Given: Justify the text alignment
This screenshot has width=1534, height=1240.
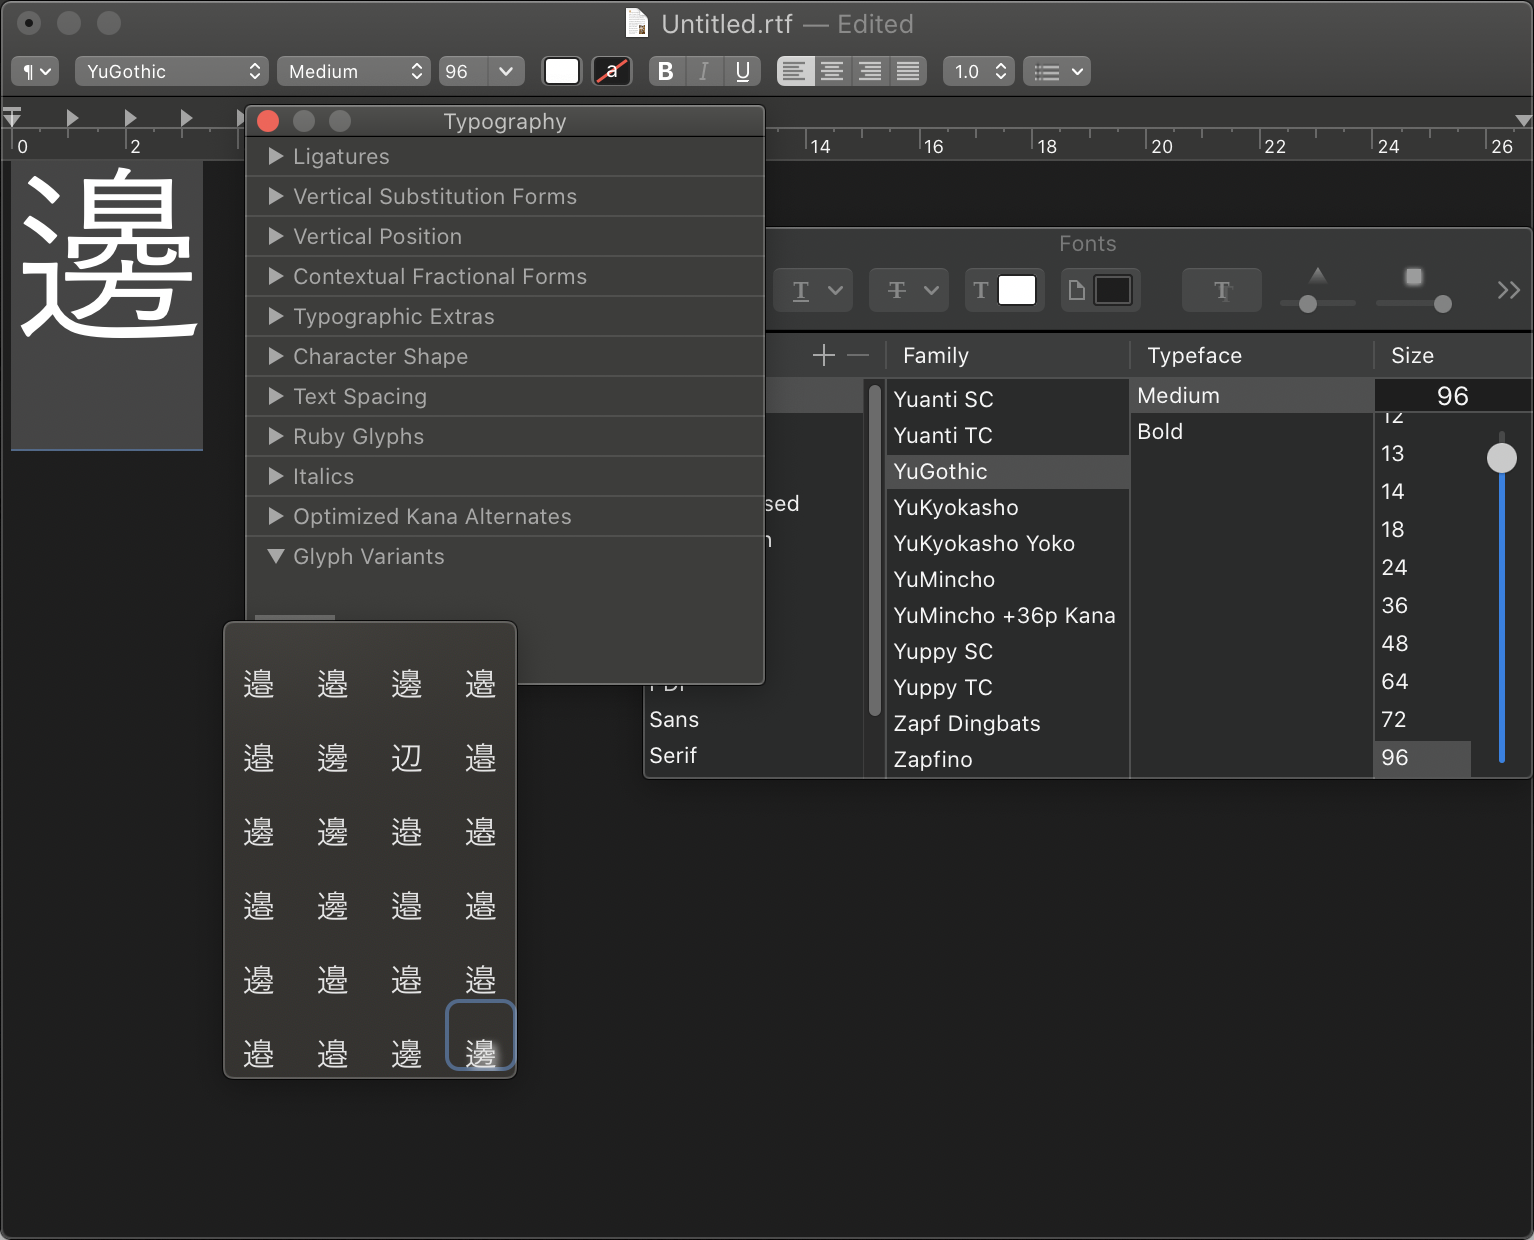Looking at the screenshot, I should [908, 71].
